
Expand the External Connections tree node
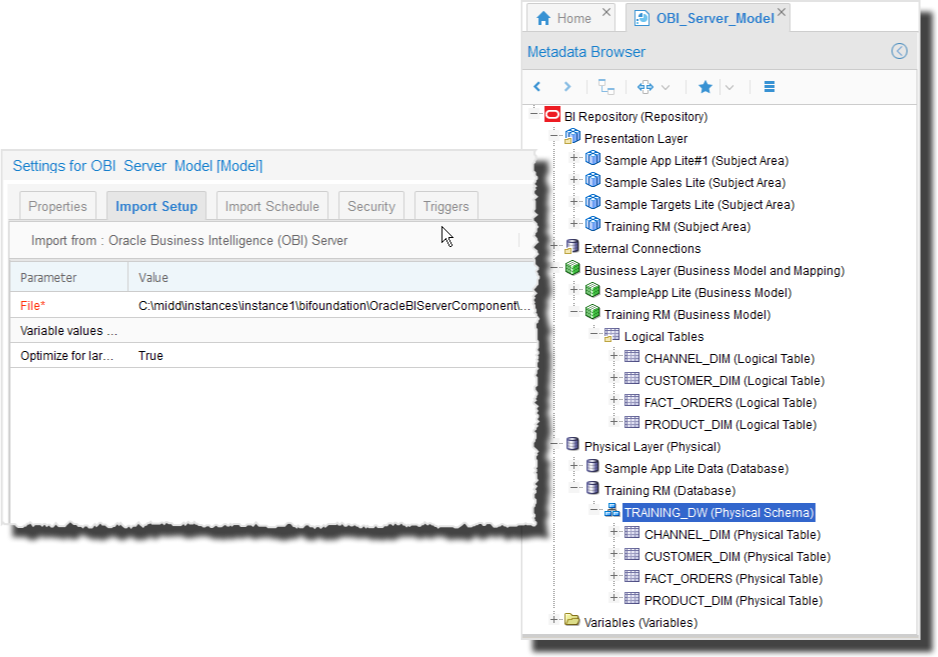(555, 247)
